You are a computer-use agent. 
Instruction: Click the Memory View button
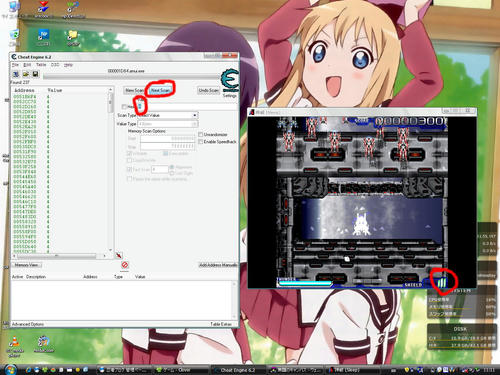(x=27, y=265)
